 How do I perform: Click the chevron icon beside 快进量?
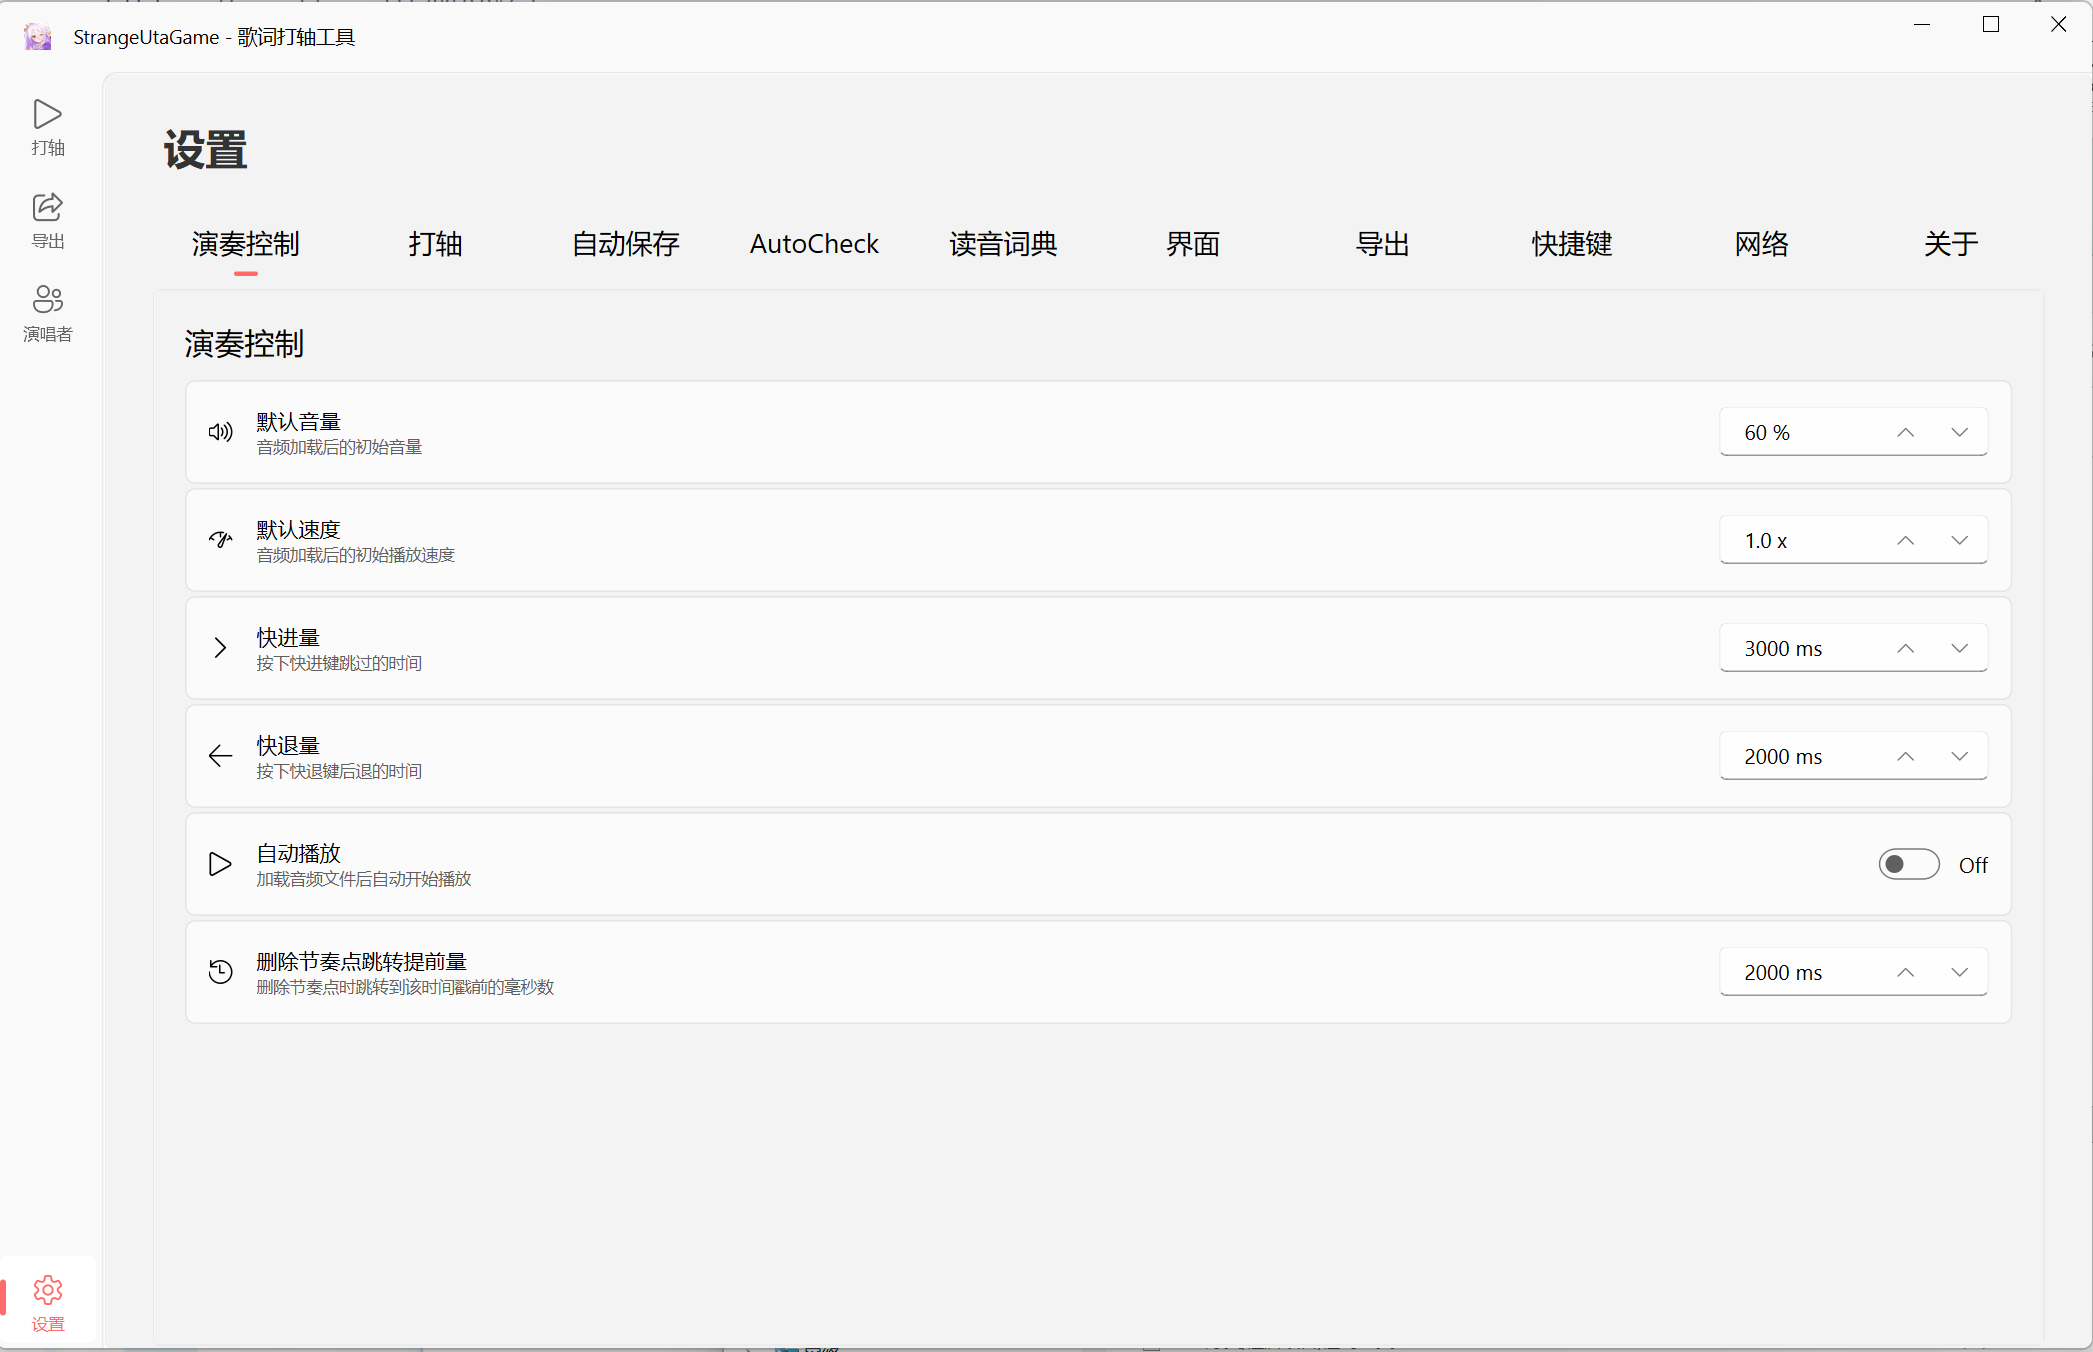[221, 648]
